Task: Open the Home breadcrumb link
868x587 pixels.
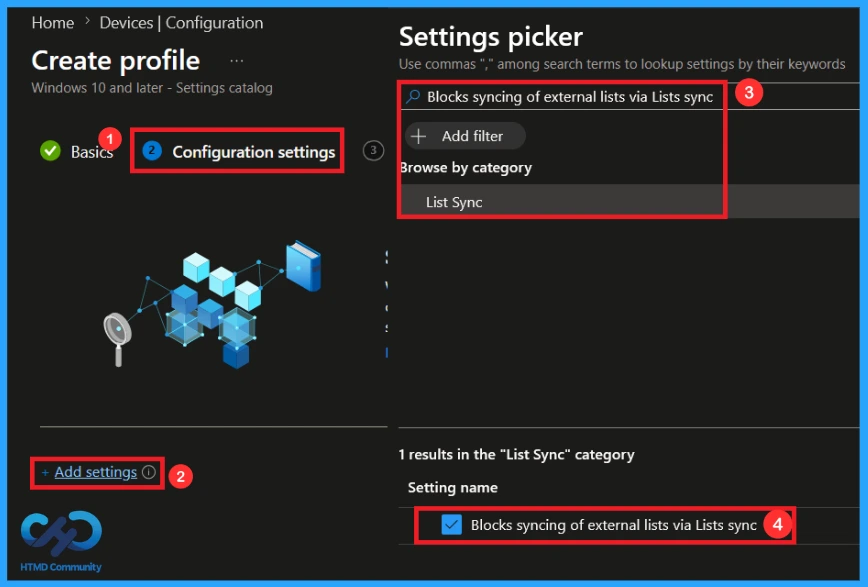Action: [x=53, y=23]
